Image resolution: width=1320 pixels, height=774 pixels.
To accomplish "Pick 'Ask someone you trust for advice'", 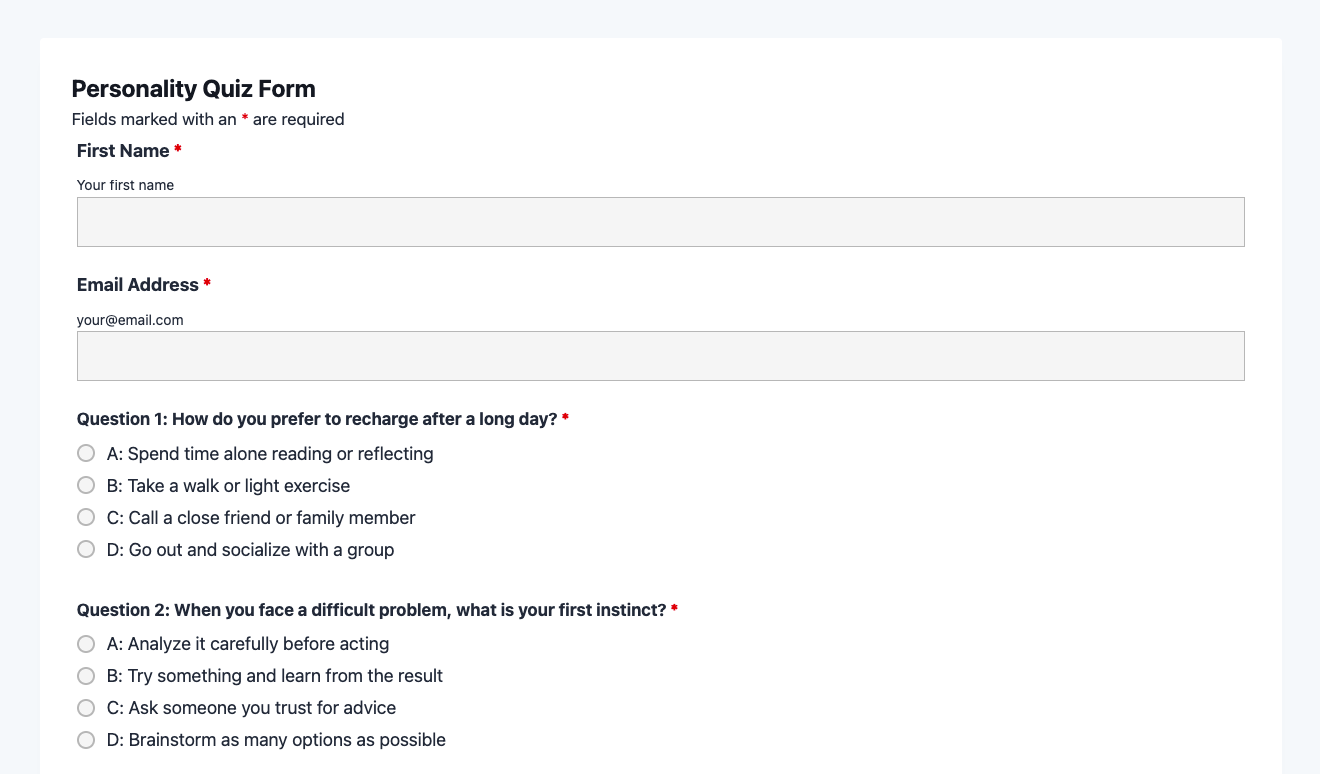I will 86,708.
